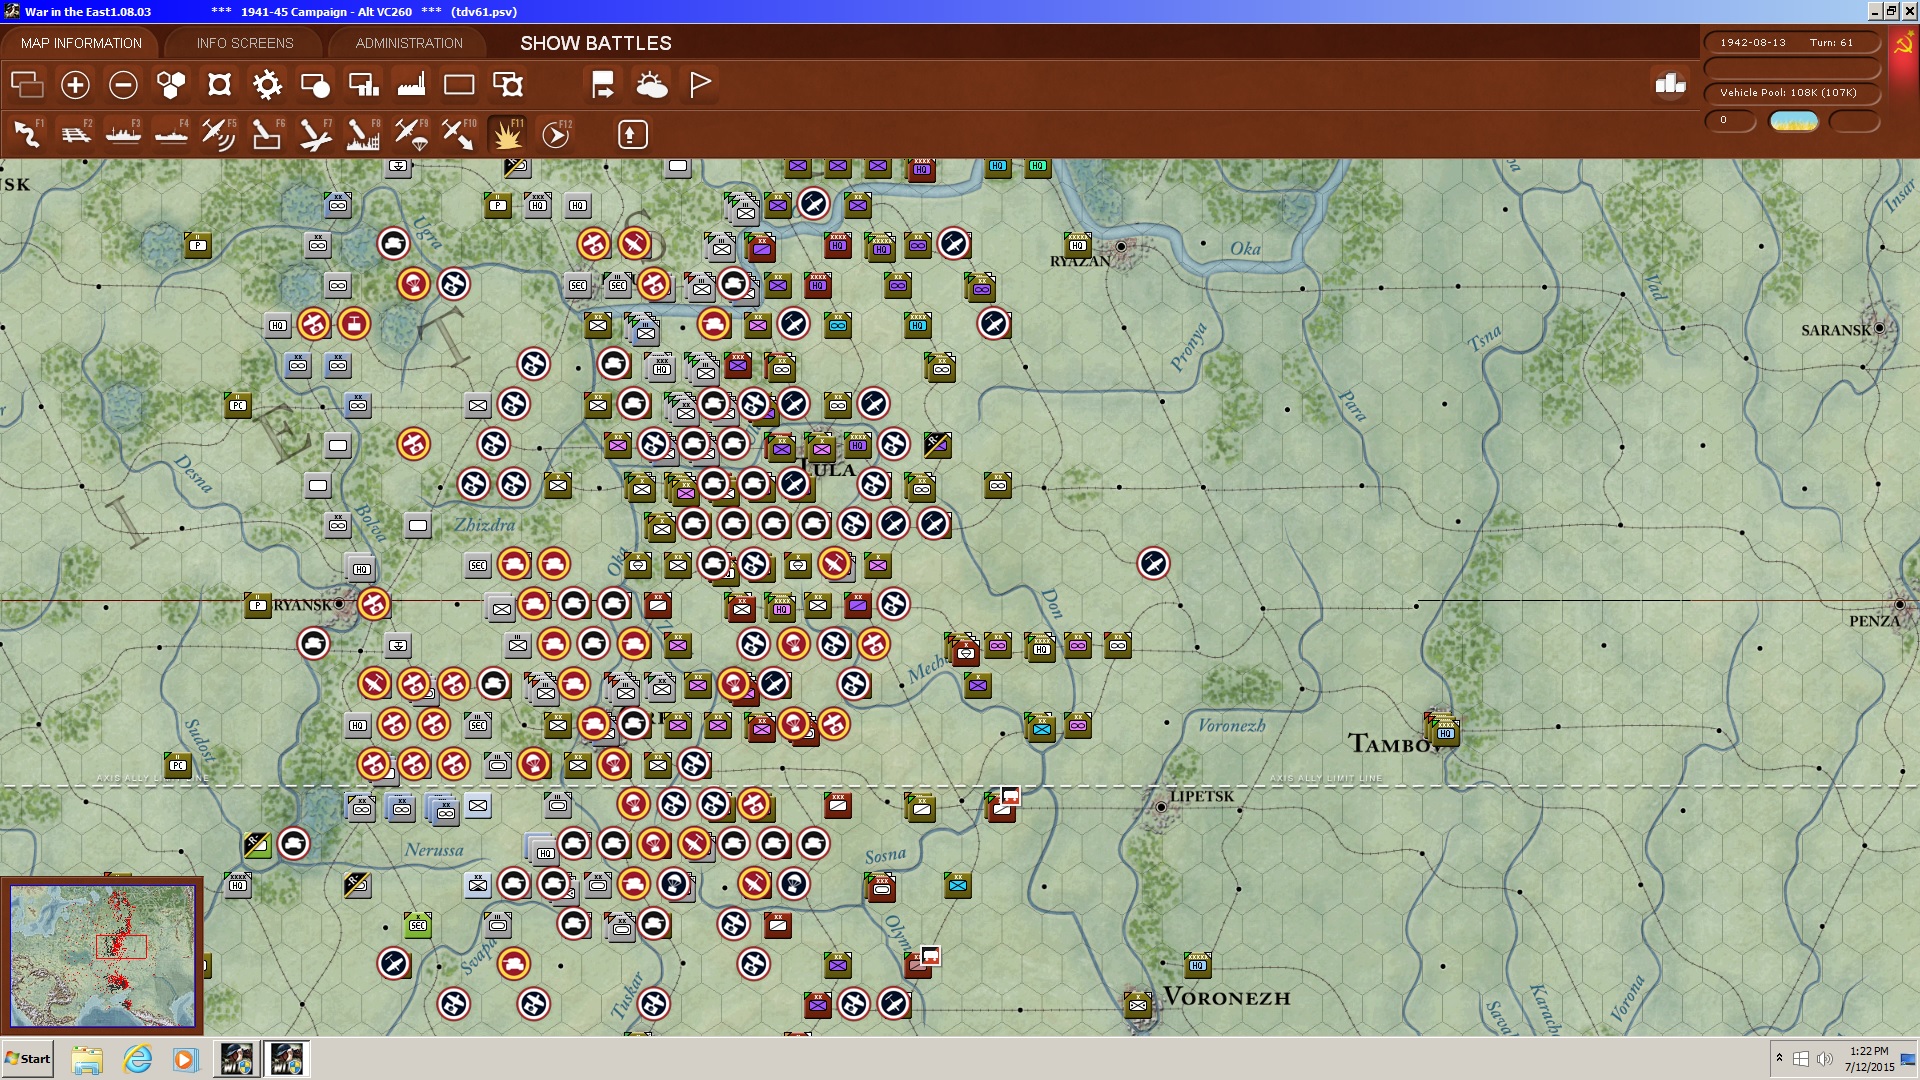Select F7 bomb airfield mode icon

pyautogui.click(x=315, y=134)
